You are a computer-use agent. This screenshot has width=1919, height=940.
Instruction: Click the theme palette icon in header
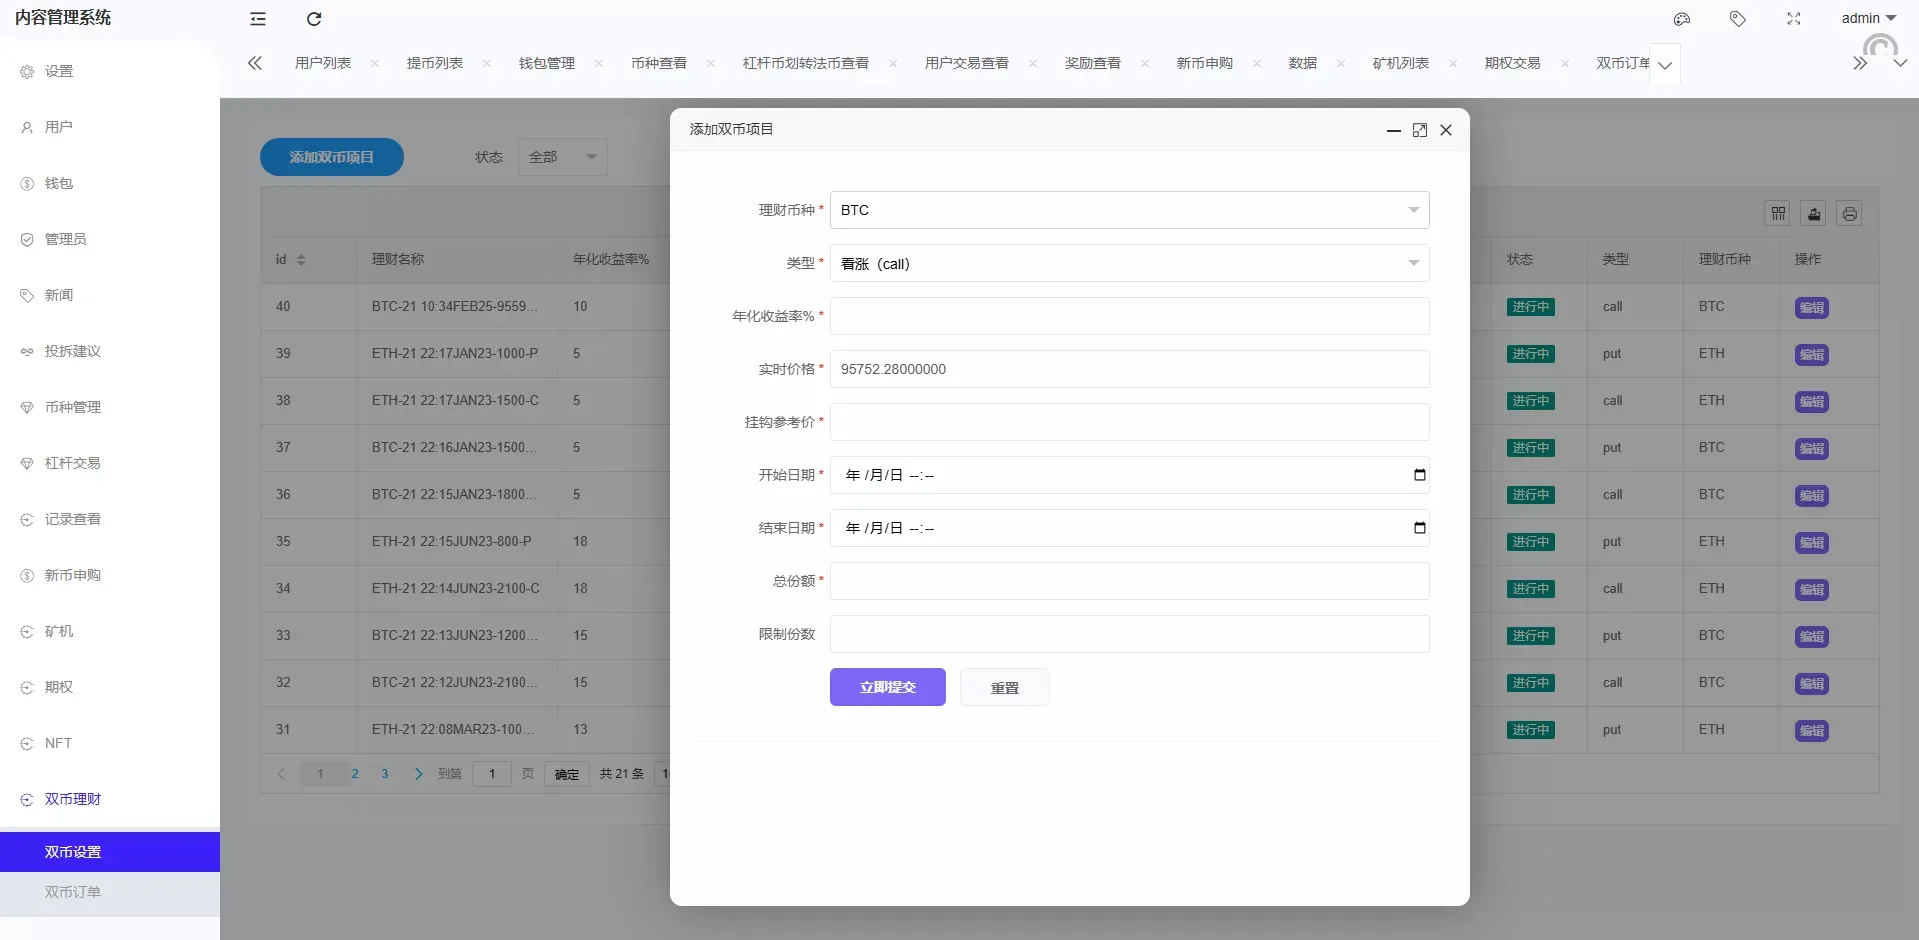click(x=1681, y=19)
